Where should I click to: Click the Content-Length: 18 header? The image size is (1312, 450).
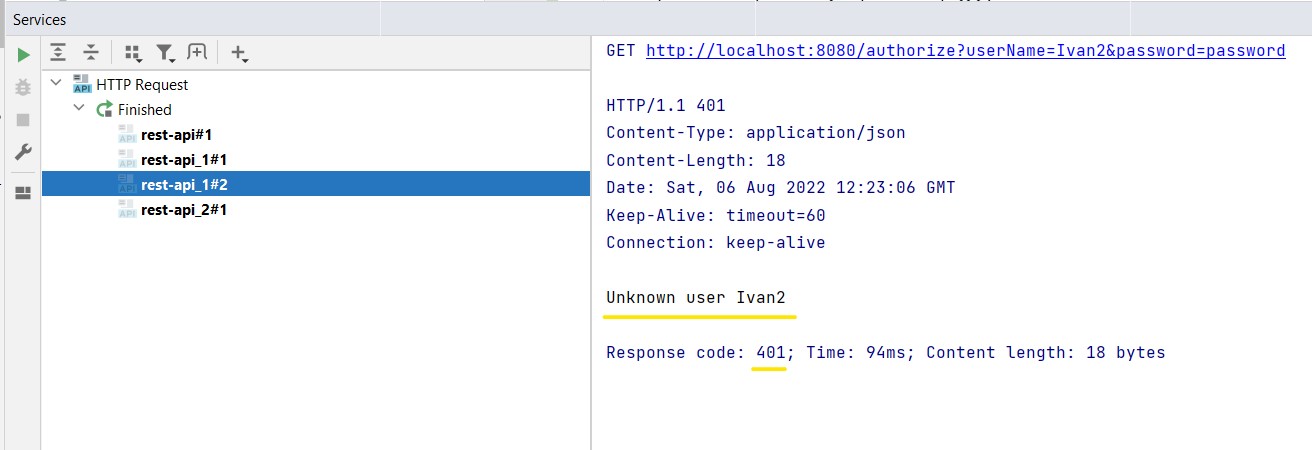tap(696, 160)
